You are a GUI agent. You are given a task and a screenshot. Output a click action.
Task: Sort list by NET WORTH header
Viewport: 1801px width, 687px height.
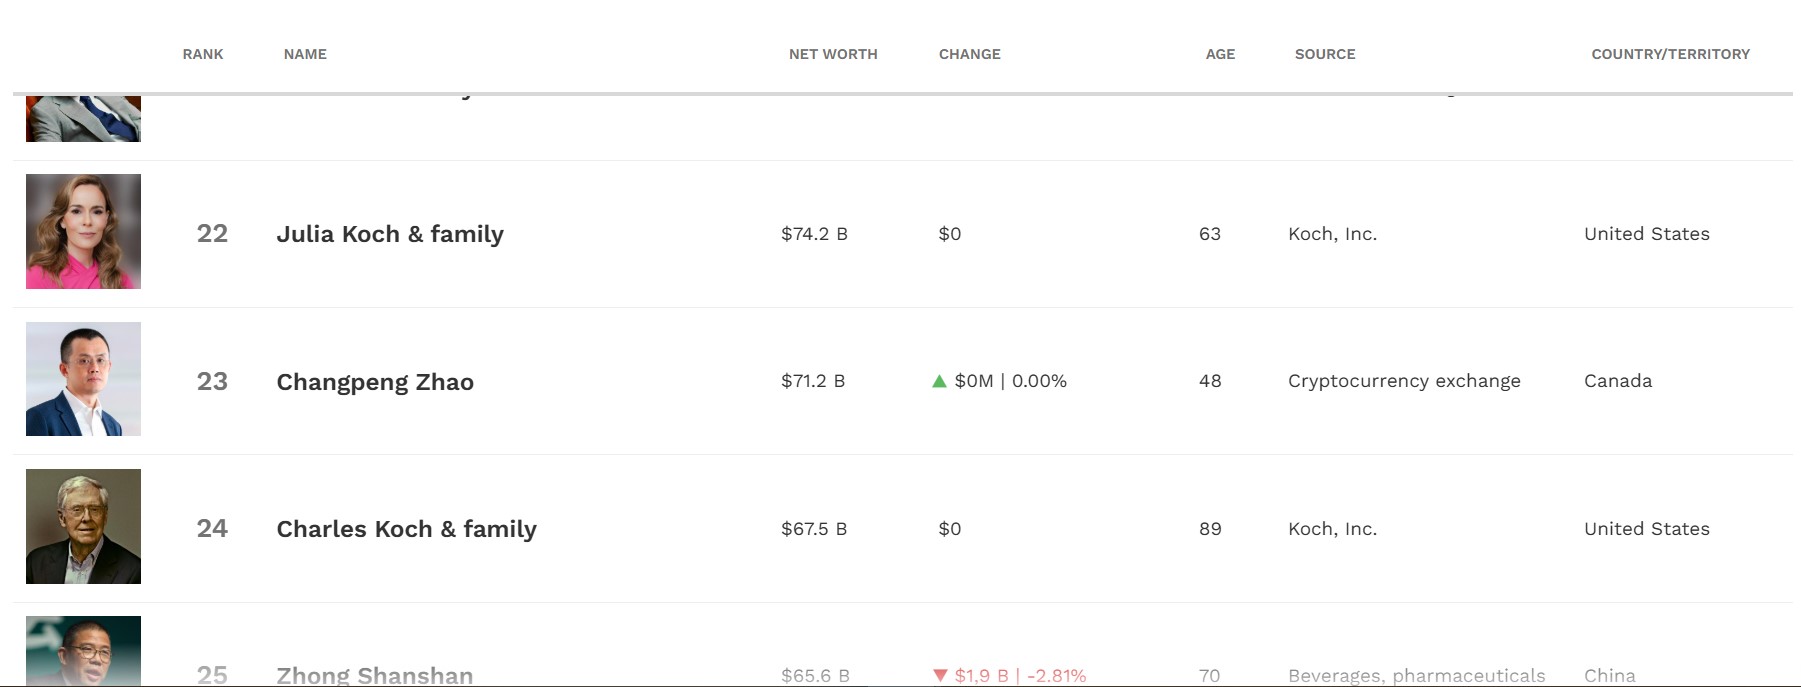pyautogui.click(x=833, y=54)
